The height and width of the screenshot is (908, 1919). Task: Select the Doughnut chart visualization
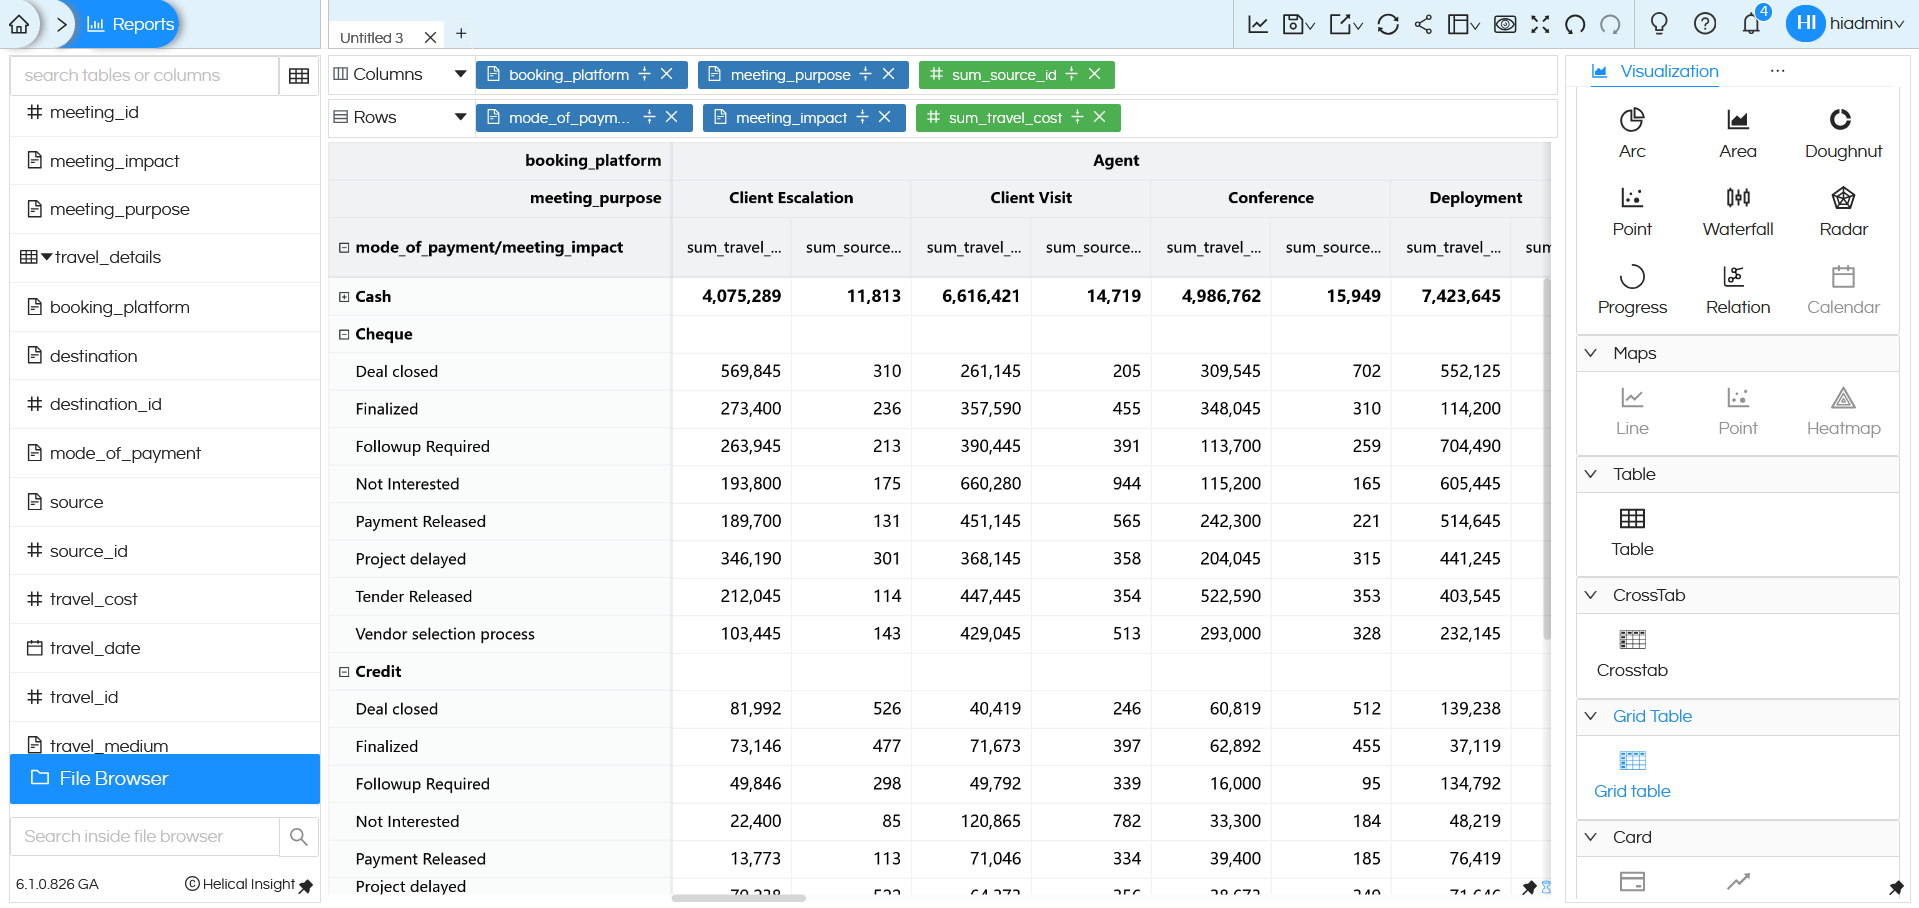[1842, 133]
